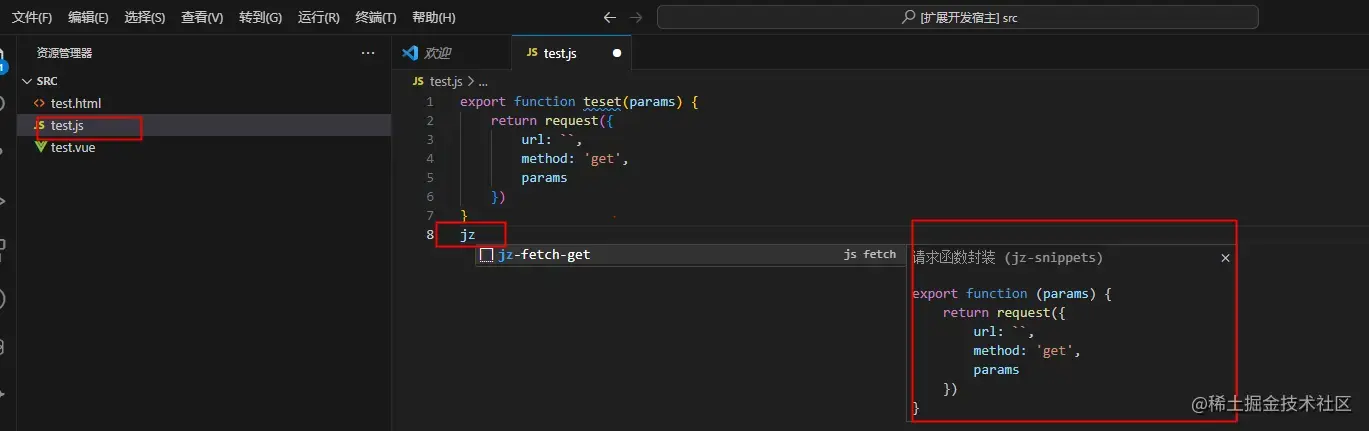Click the typed jz text on line 8
Screen dimensions: 1369x431
[468, 235]
